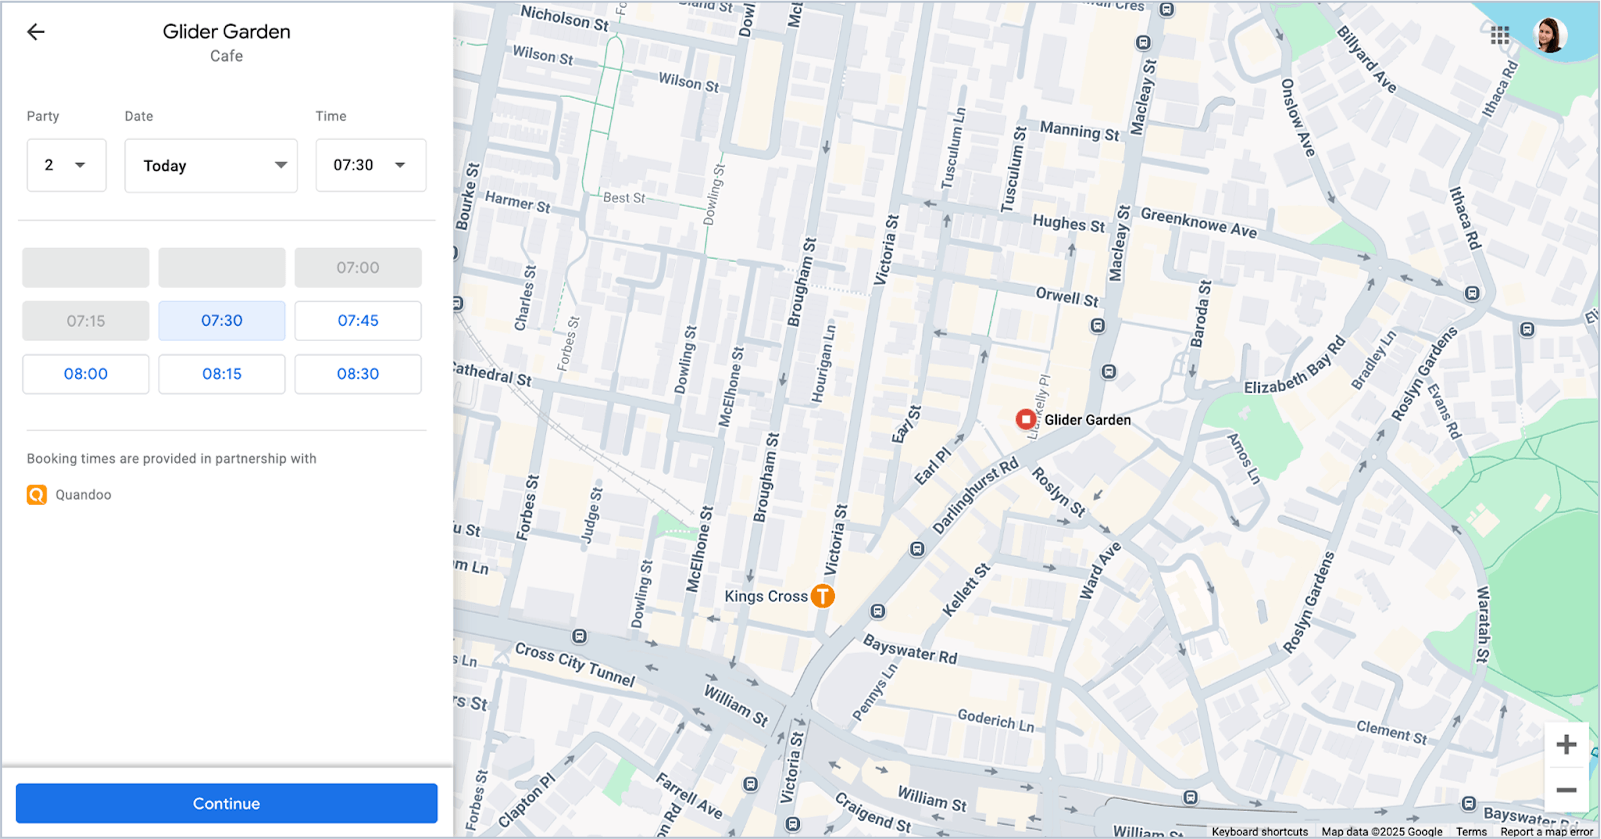Choose the highlighted 07:30 slot
1601x839 pixels.
click(x=222, y=321)
